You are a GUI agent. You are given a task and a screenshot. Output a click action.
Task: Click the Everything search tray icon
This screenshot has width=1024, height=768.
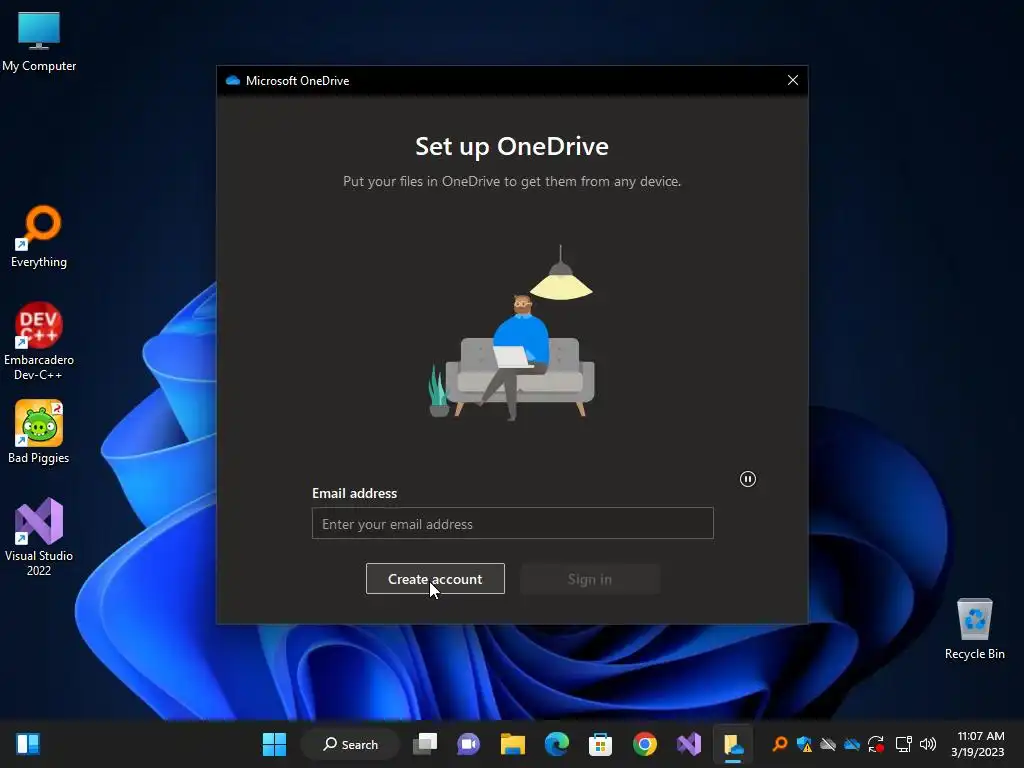780,744
